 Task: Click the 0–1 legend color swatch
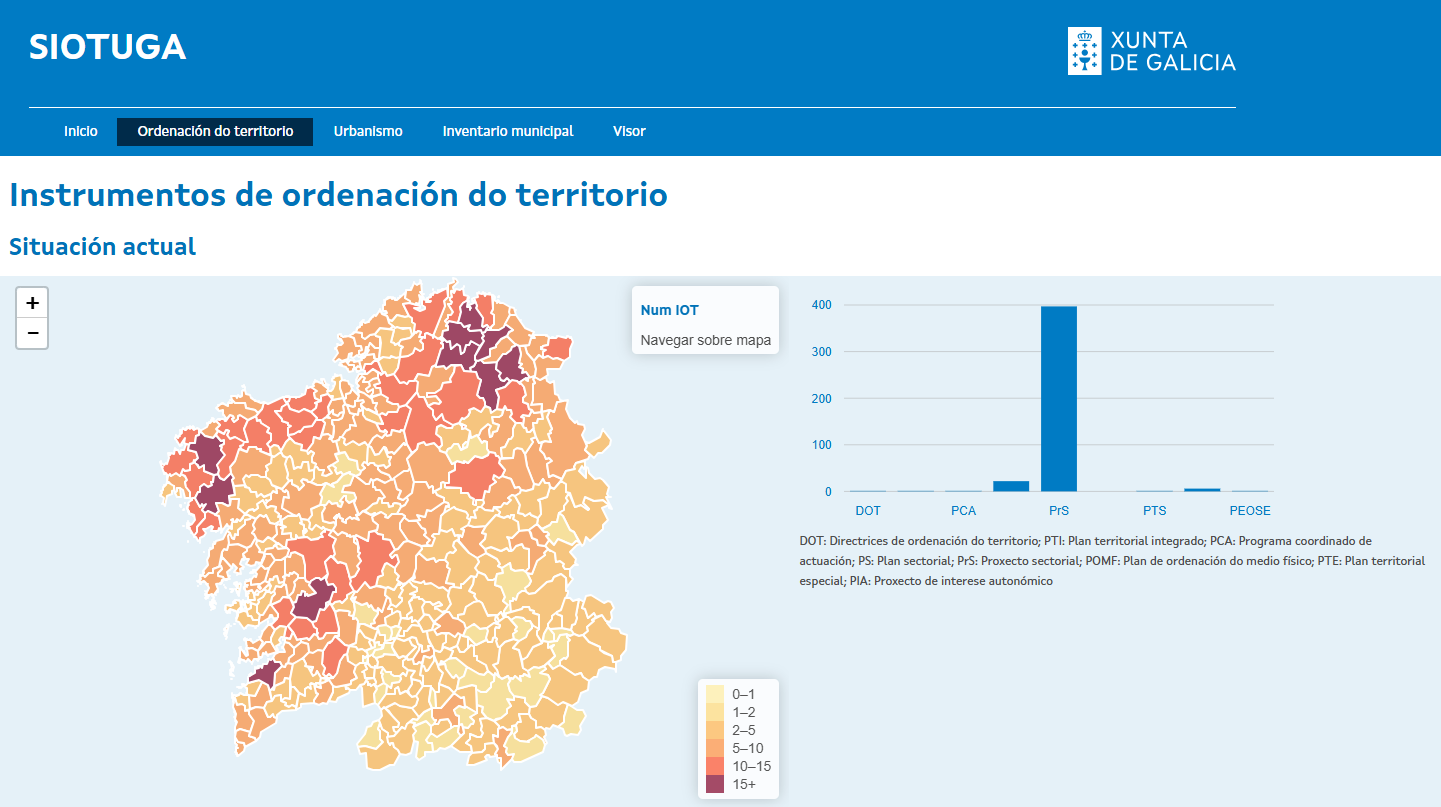click(715, 694)
